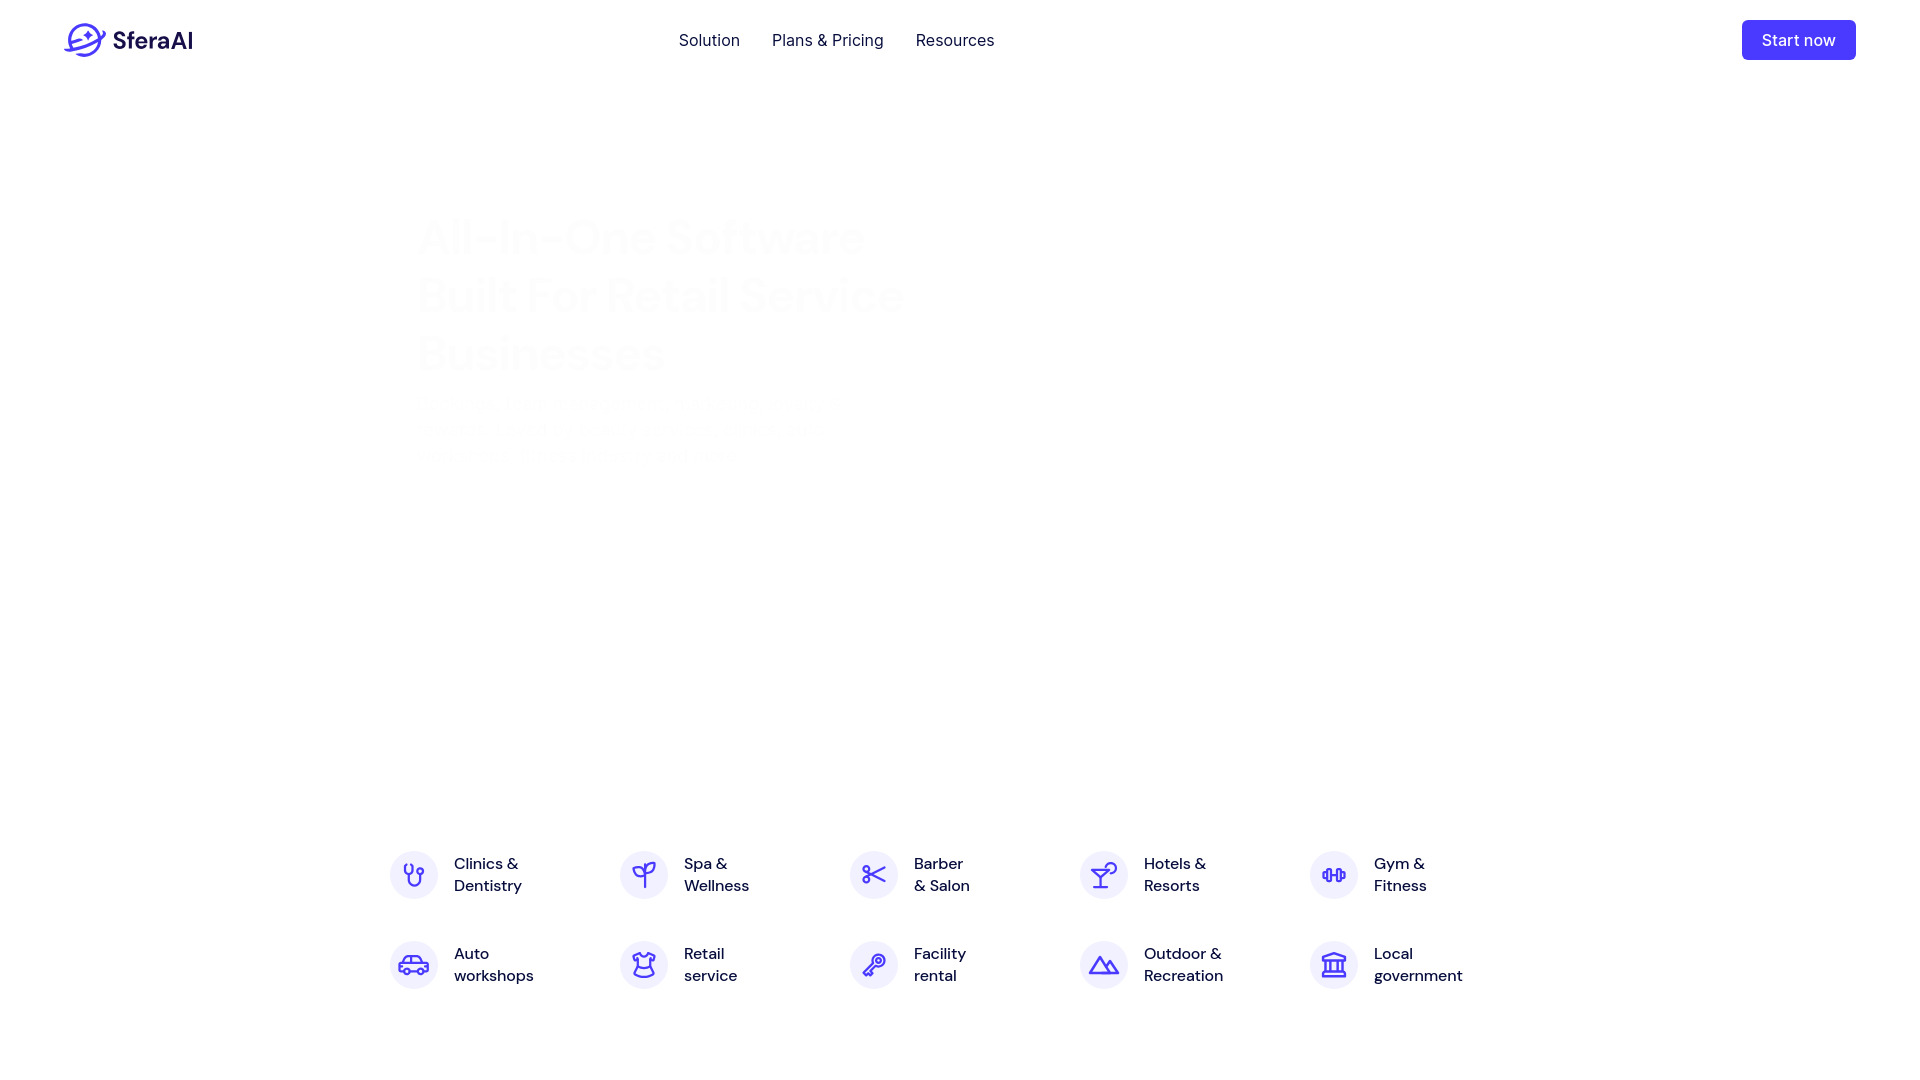Click the Outdoor & Recreation mountain icon
1920x1080 pixels.
coord(1104,964)
